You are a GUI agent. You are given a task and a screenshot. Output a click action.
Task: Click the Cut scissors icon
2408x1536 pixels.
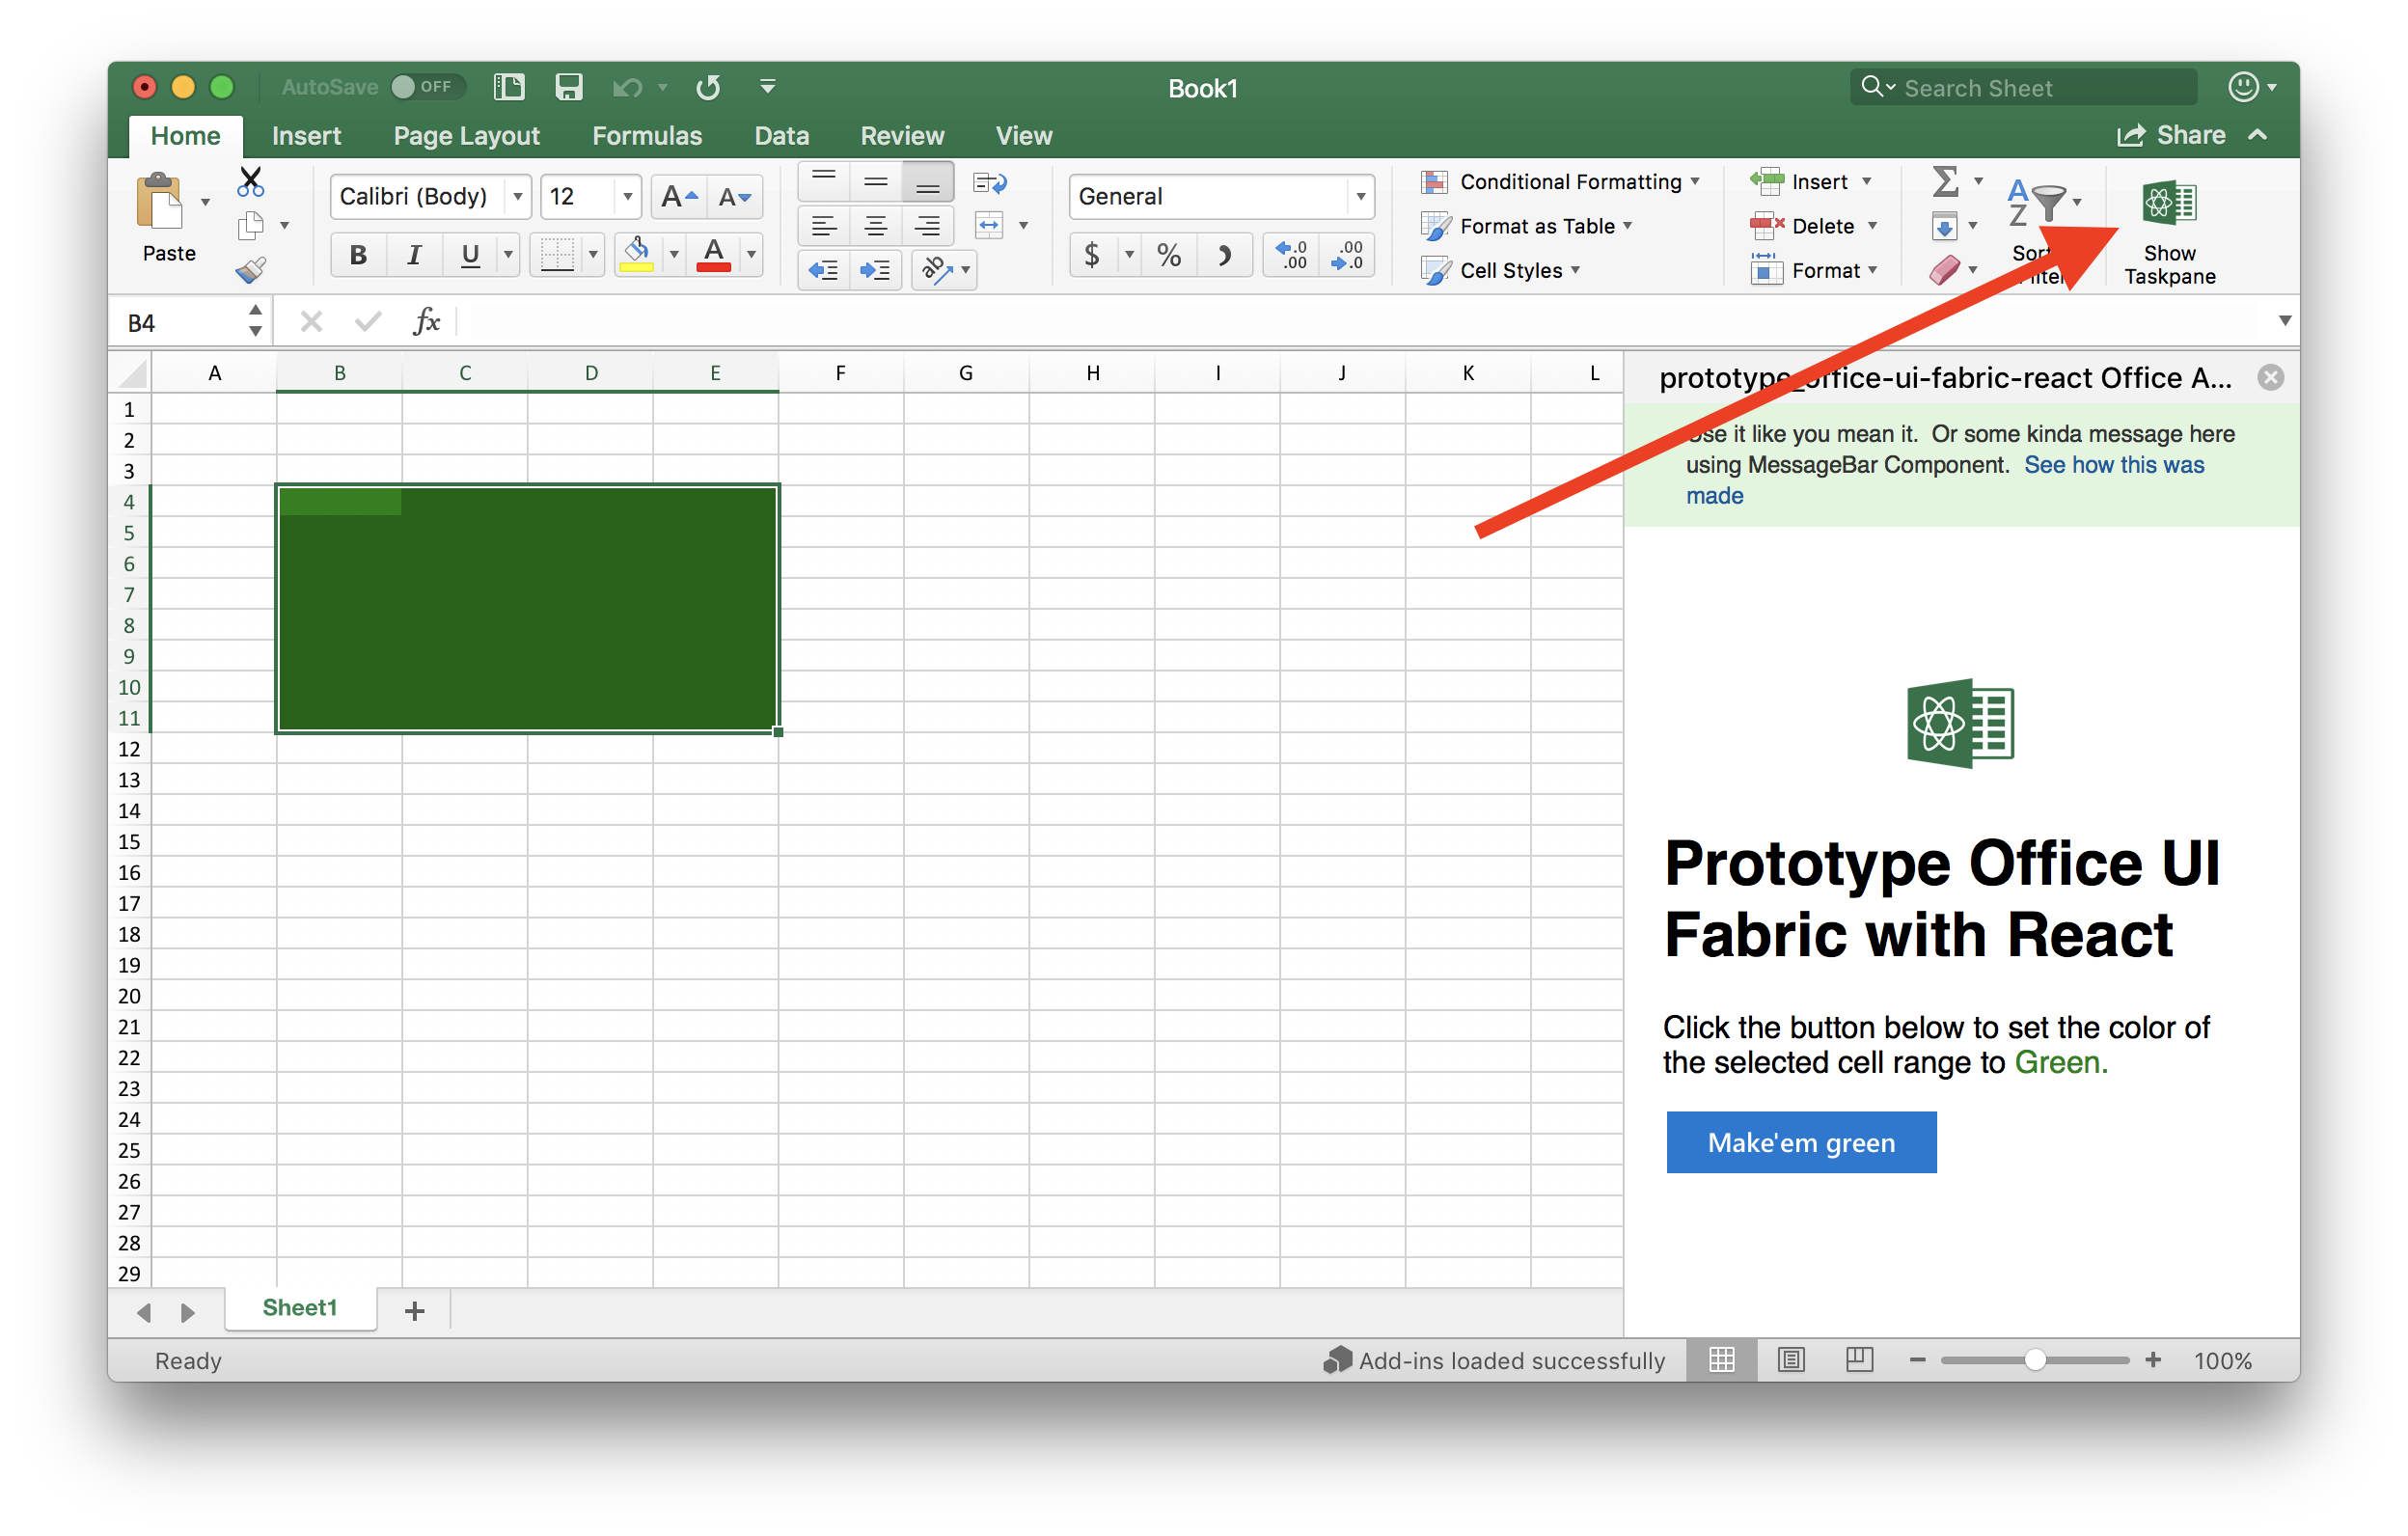tap(250, 182)
